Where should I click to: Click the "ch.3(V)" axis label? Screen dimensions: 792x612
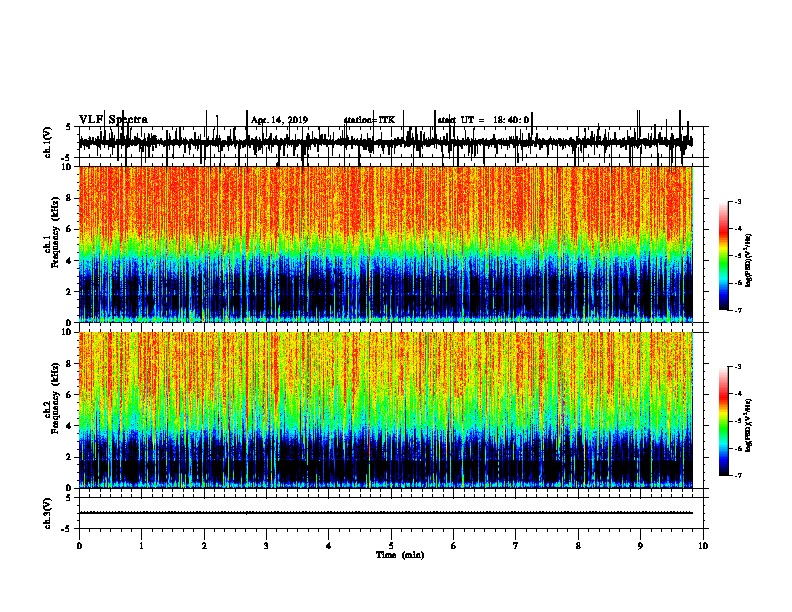point(48,513)
